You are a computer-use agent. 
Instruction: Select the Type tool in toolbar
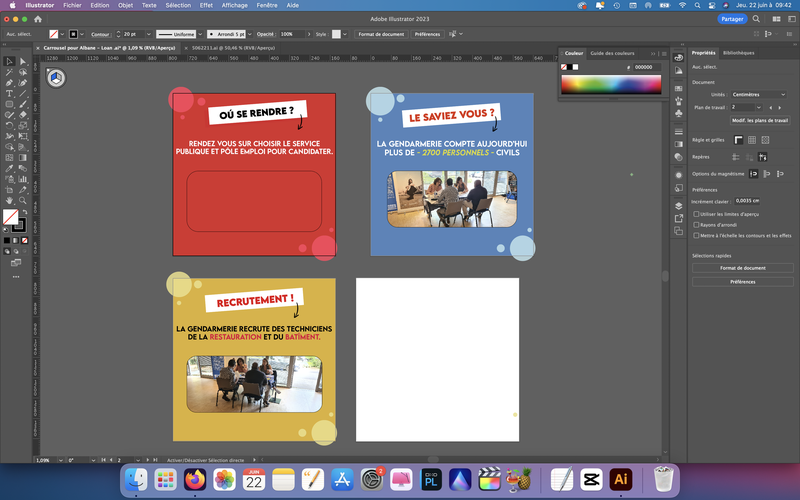point(9,93)
